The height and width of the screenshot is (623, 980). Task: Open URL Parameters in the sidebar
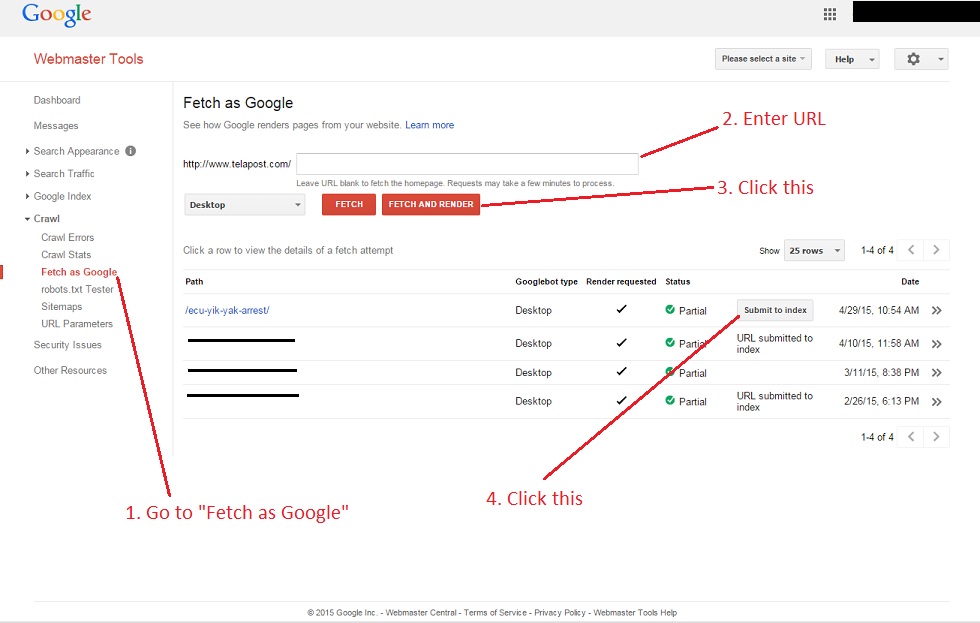coord(77,324)
